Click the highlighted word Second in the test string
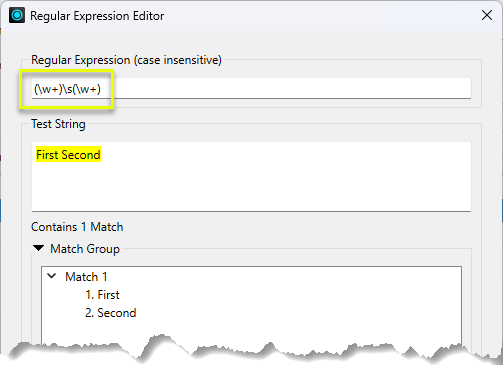Image resolution: width=503 pixels, height=365 pixels. pyautogui.click(x=80, y=155)
